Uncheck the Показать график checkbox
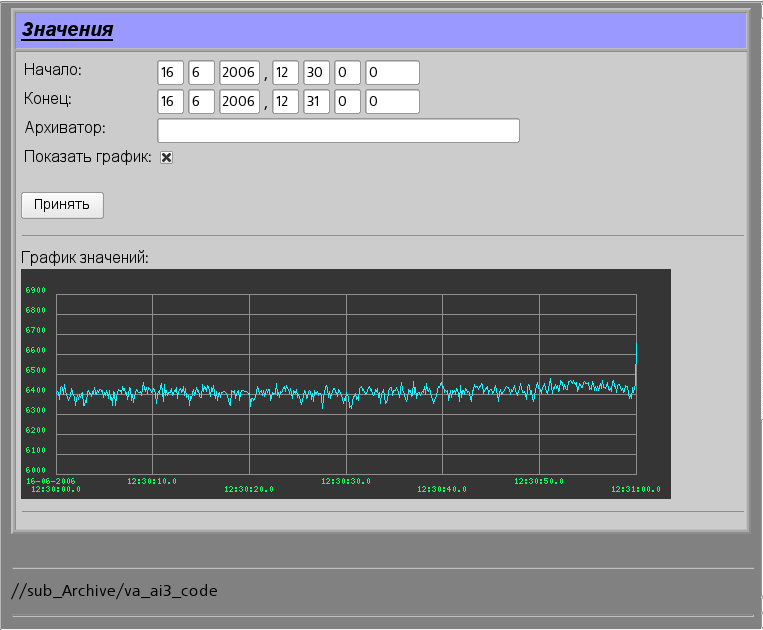The image size is (763, 630). (x=167, y=157)
